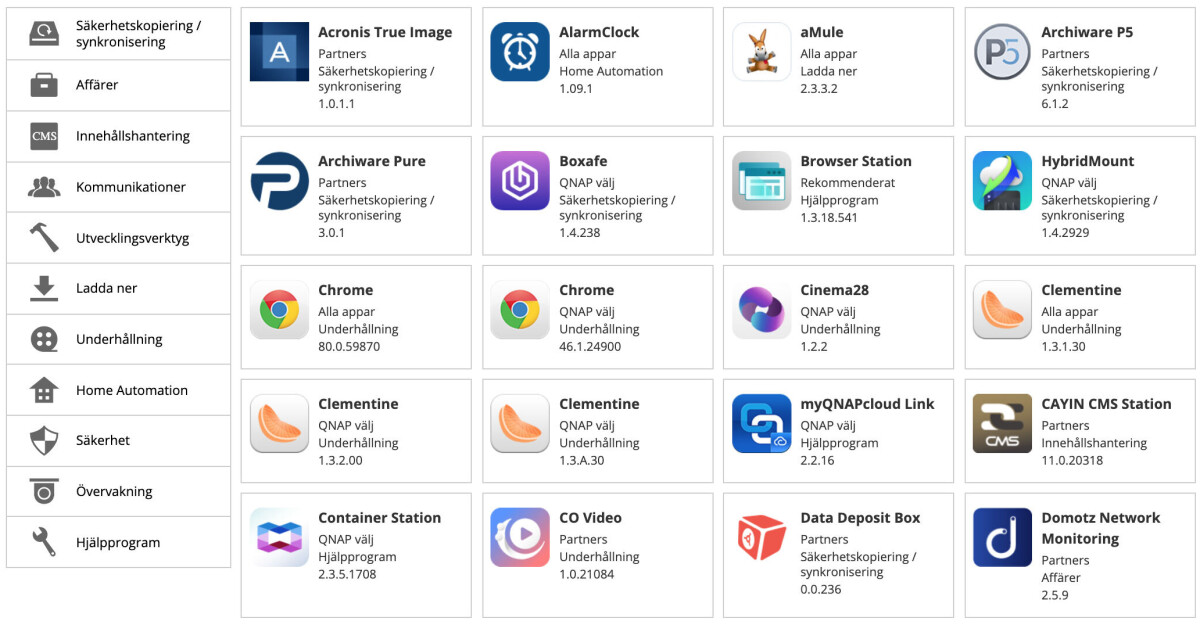Select the HybridMount app icon

coord(1002,181)
